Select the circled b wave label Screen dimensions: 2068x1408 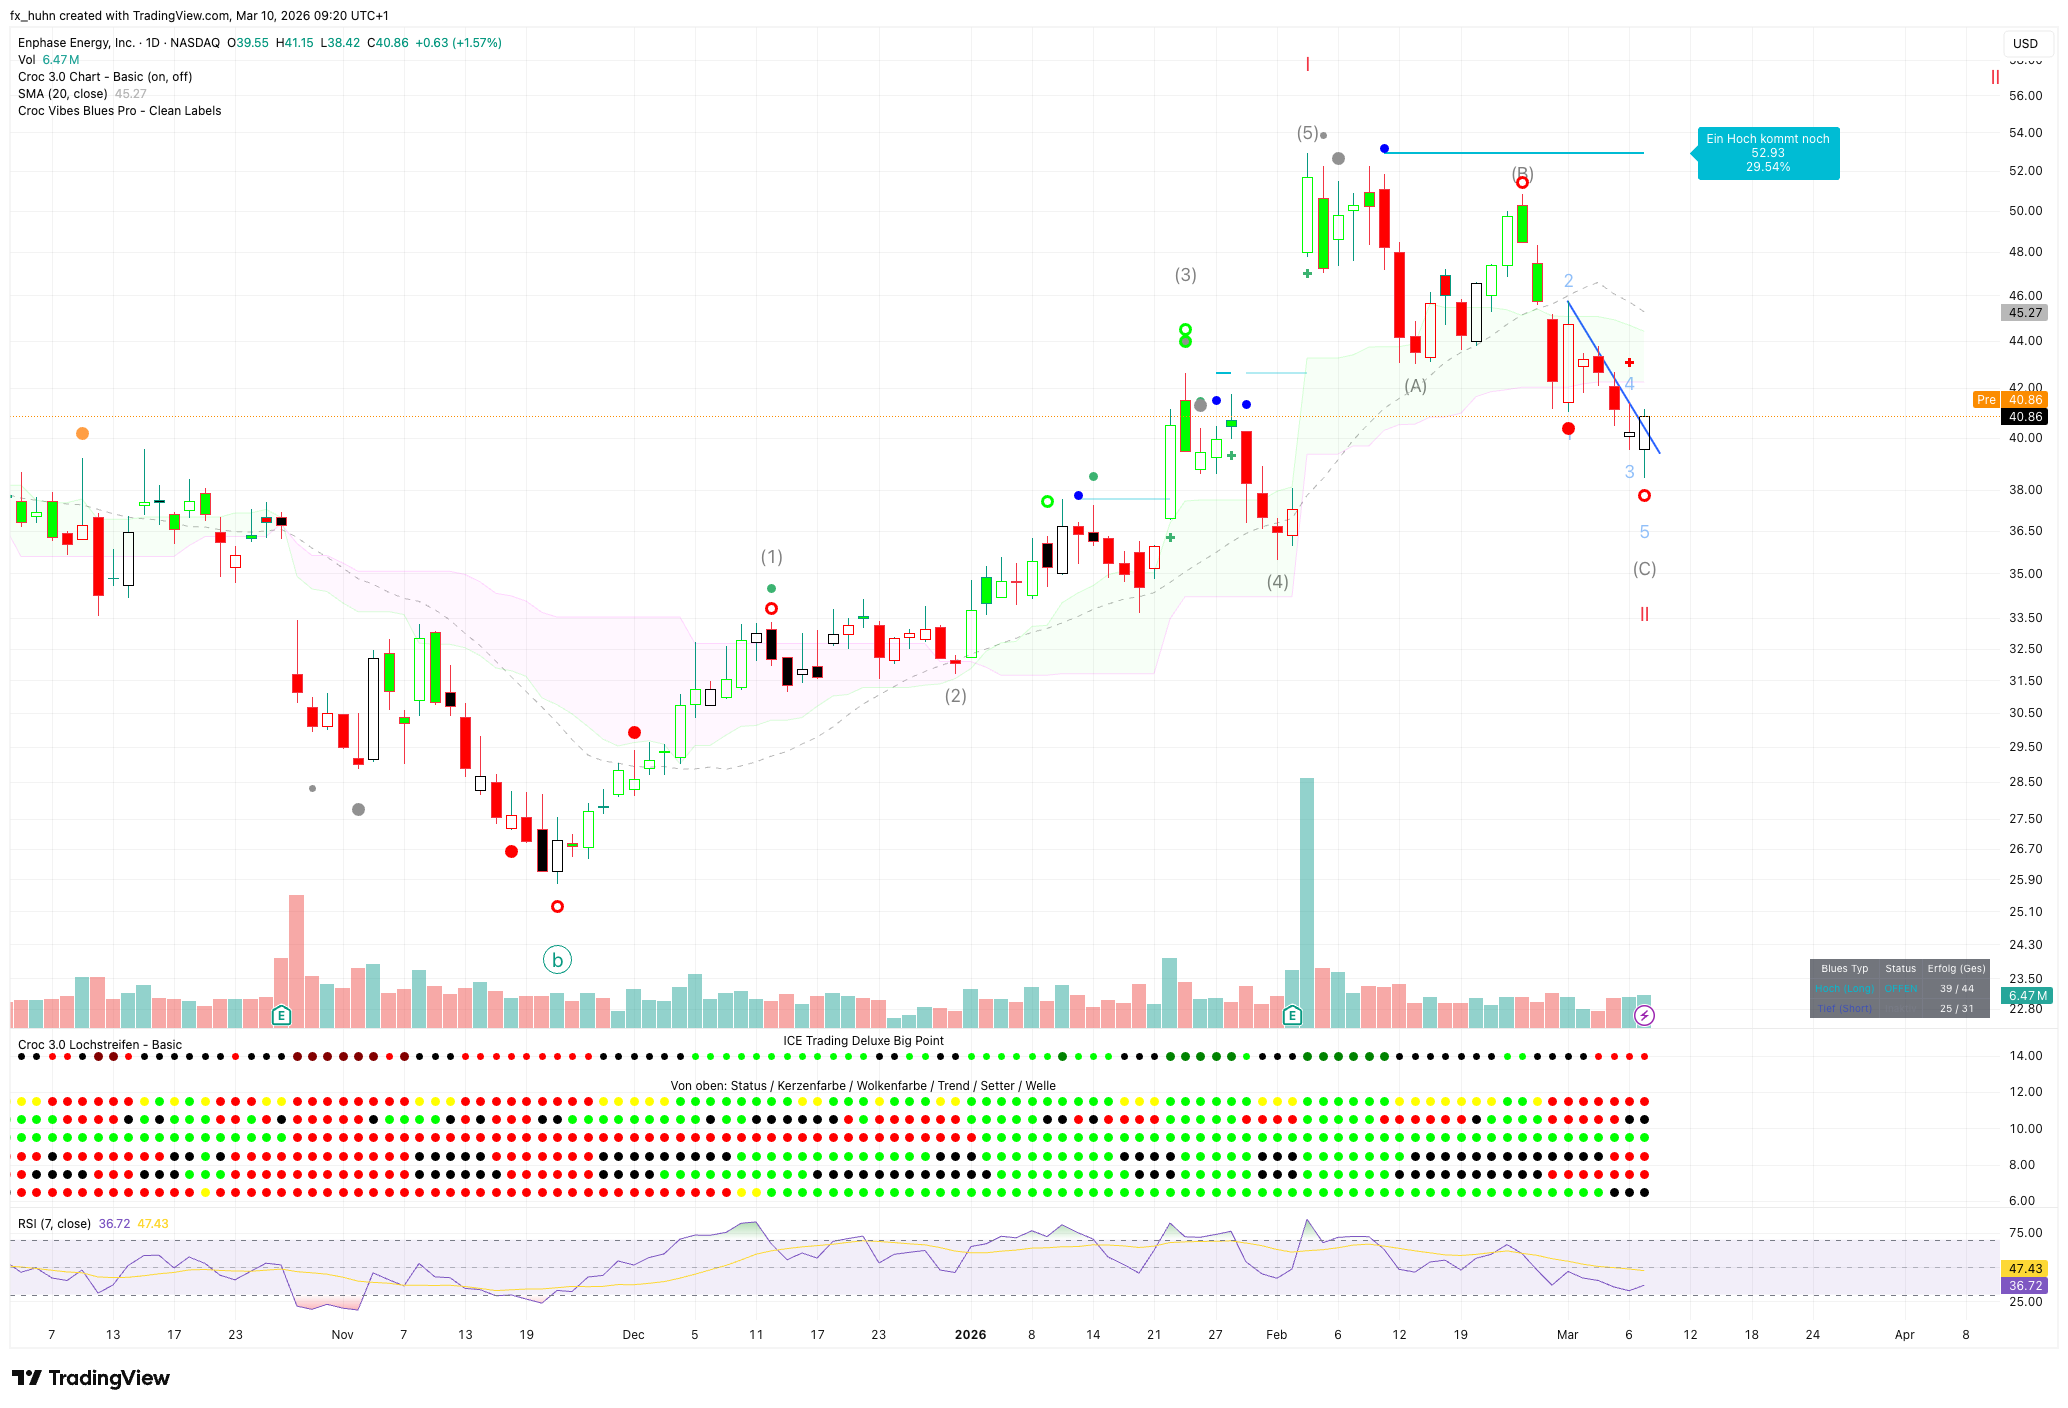click(x=557, y=960)
